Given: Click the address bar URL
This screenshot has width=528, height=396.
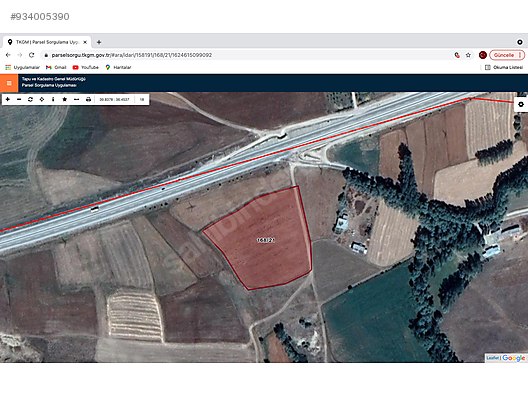Looking at the screenshot, I should pos(132,55).
